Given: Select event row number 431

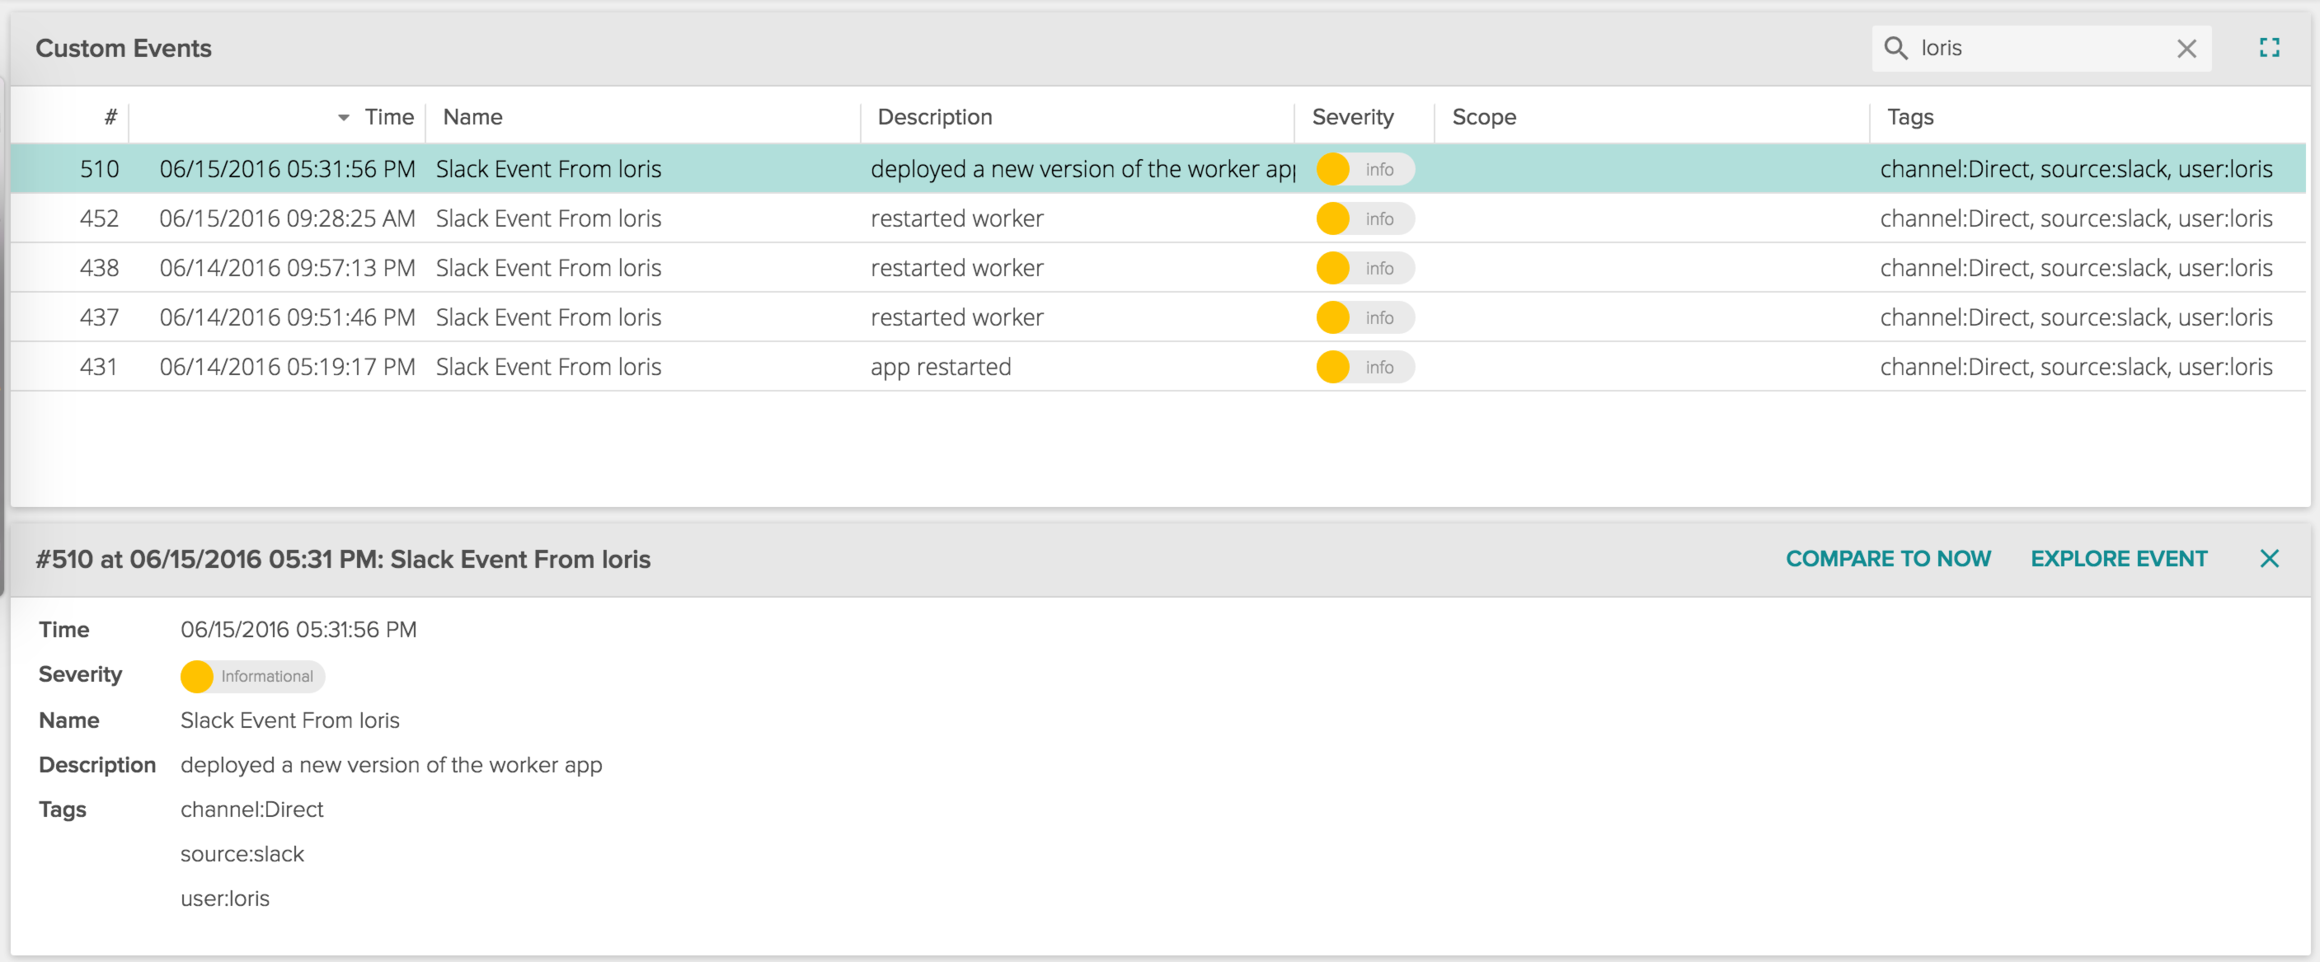Looking at the screenshot, I should pos(1158,366).
